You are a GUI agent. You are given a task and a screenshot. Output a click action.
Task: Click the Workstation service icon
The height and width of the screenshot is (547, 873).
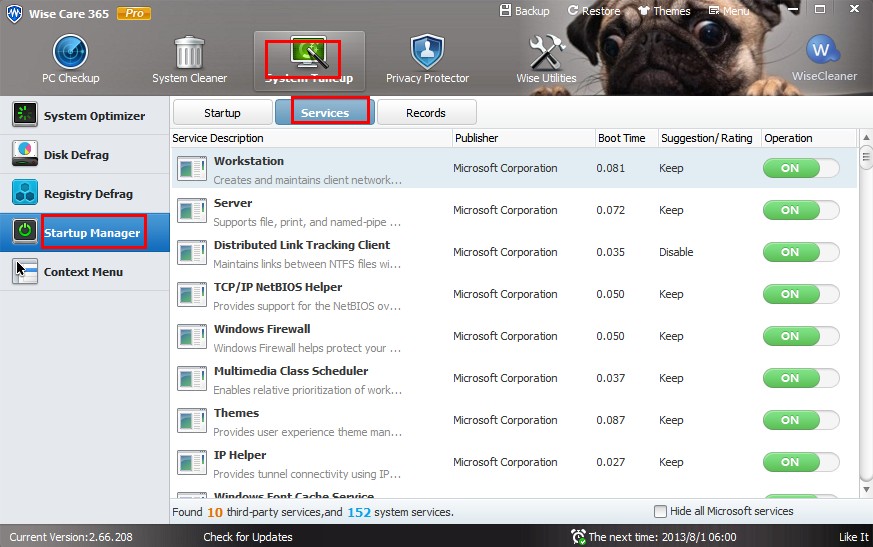(x=192, y=168)
